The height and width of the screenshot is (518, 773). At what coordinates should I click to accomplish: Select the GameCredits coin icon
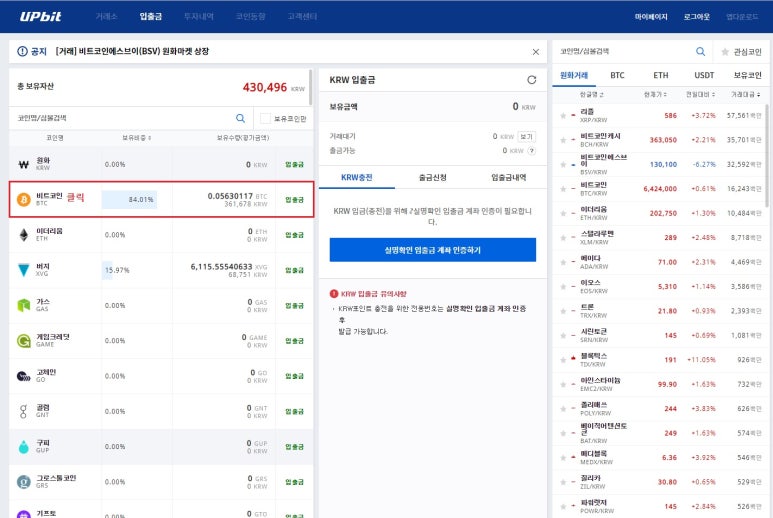(24, 341)
